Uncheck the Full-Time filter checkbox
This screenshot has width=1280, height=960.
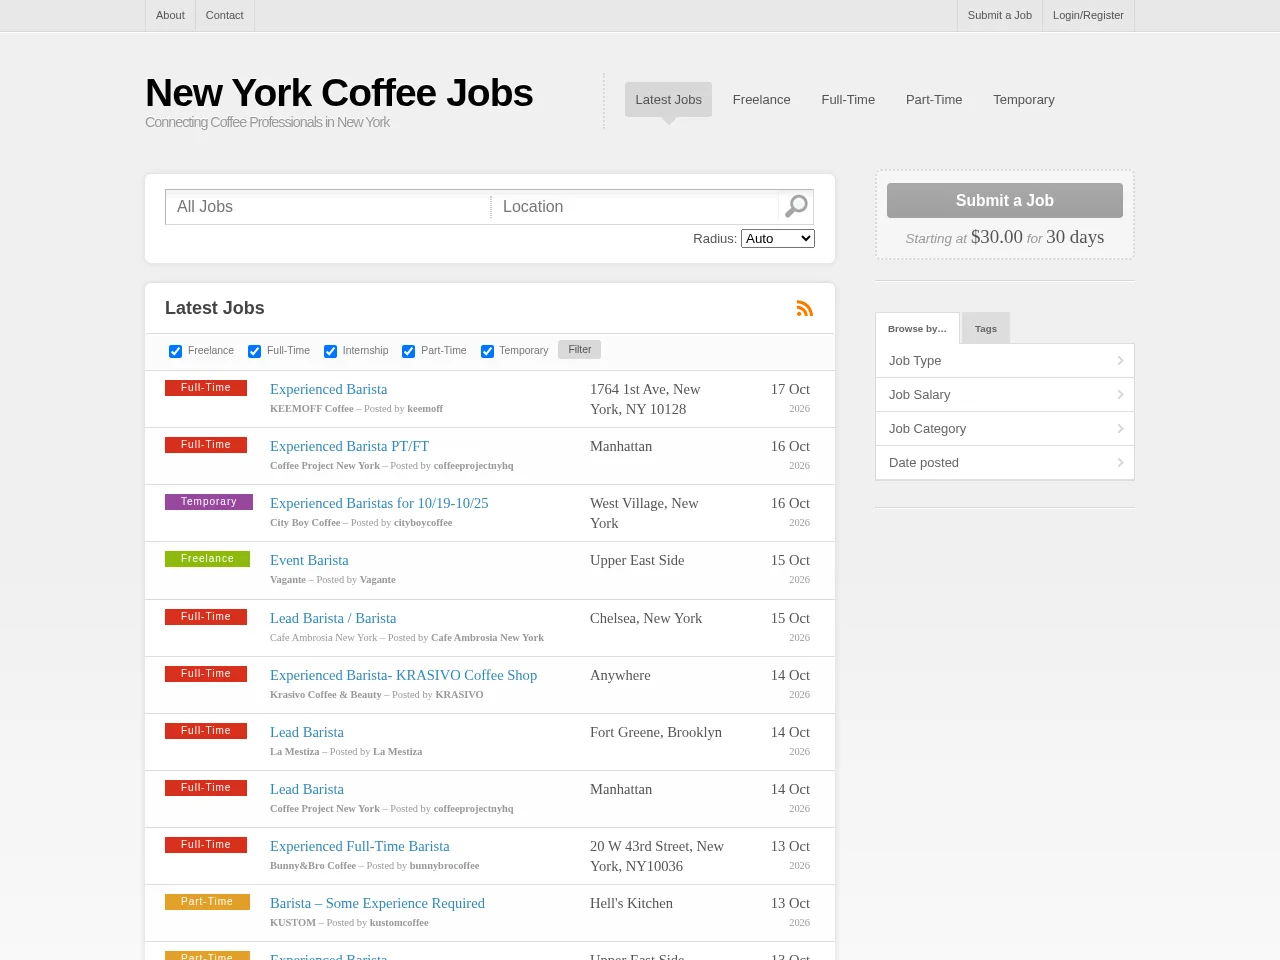255,351
